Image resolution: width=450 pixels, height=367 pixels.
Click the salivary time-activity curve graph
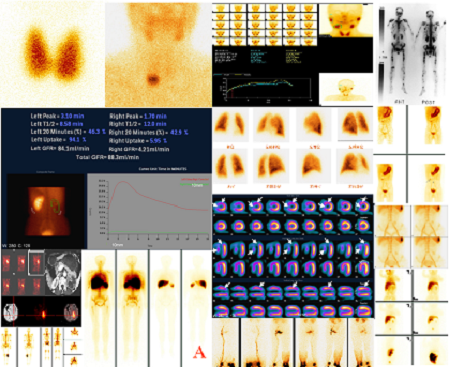[x=263, y=88]
